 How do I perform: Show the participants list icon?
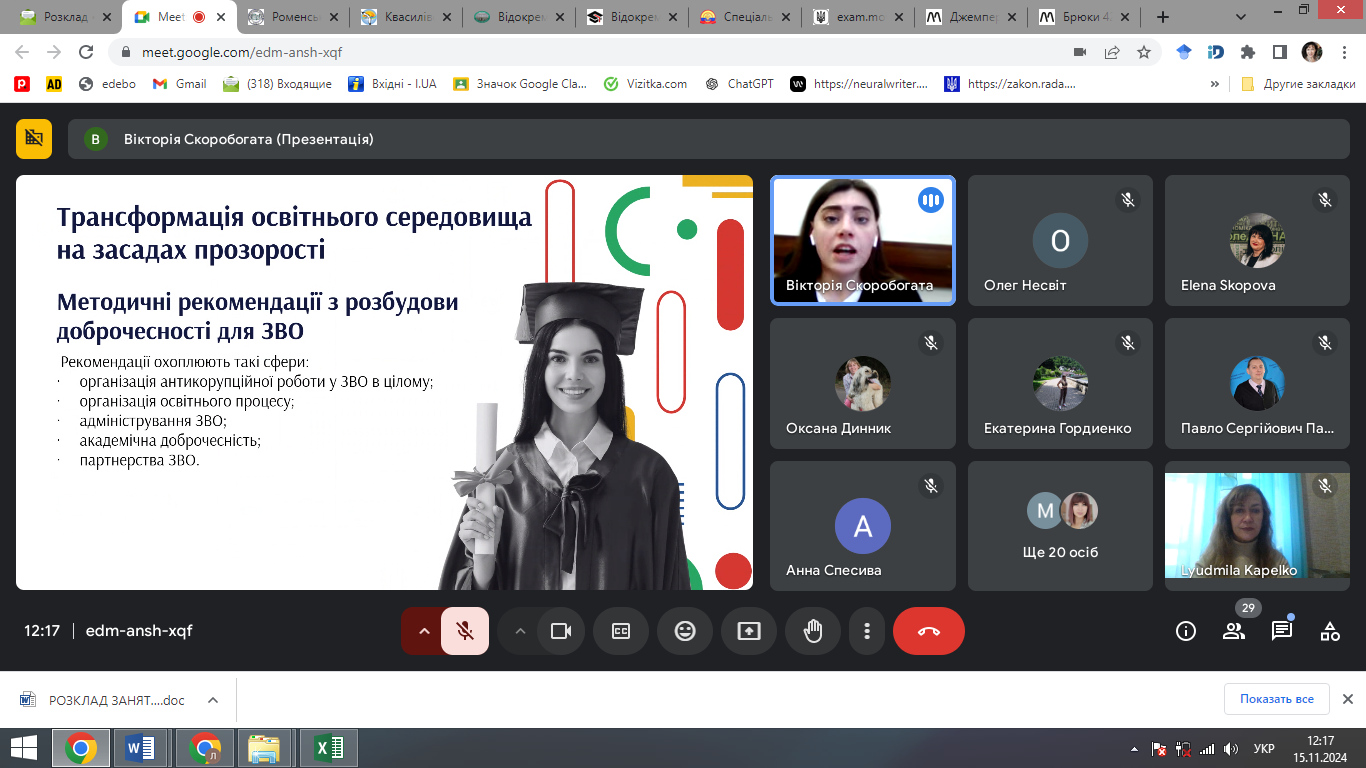[x=1233, y=631]
